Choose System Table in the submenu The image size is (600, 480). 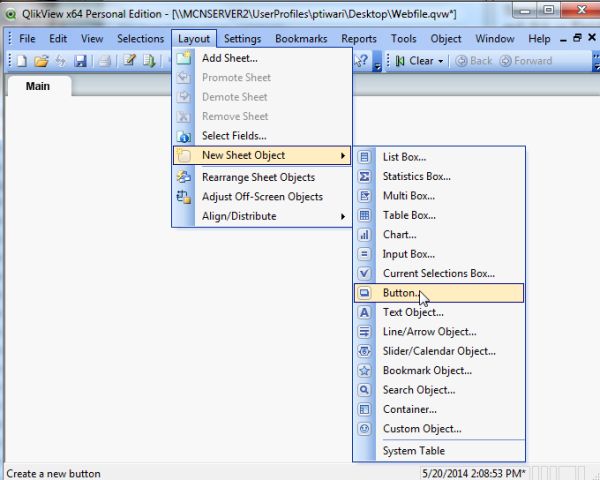pyautogui.click(x=439, y=451)
